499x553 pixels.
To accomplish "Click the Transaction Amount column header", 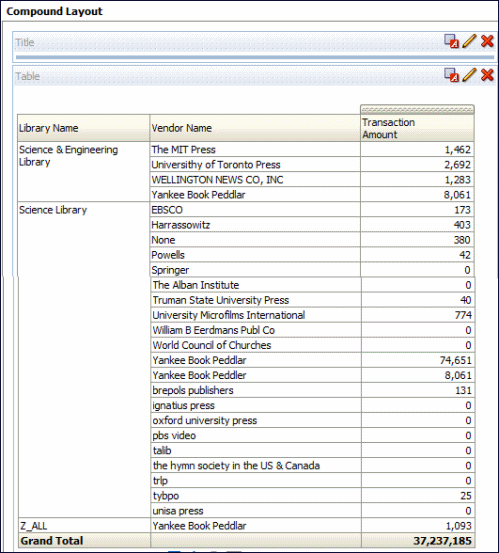I will click(x=417, y=128).
